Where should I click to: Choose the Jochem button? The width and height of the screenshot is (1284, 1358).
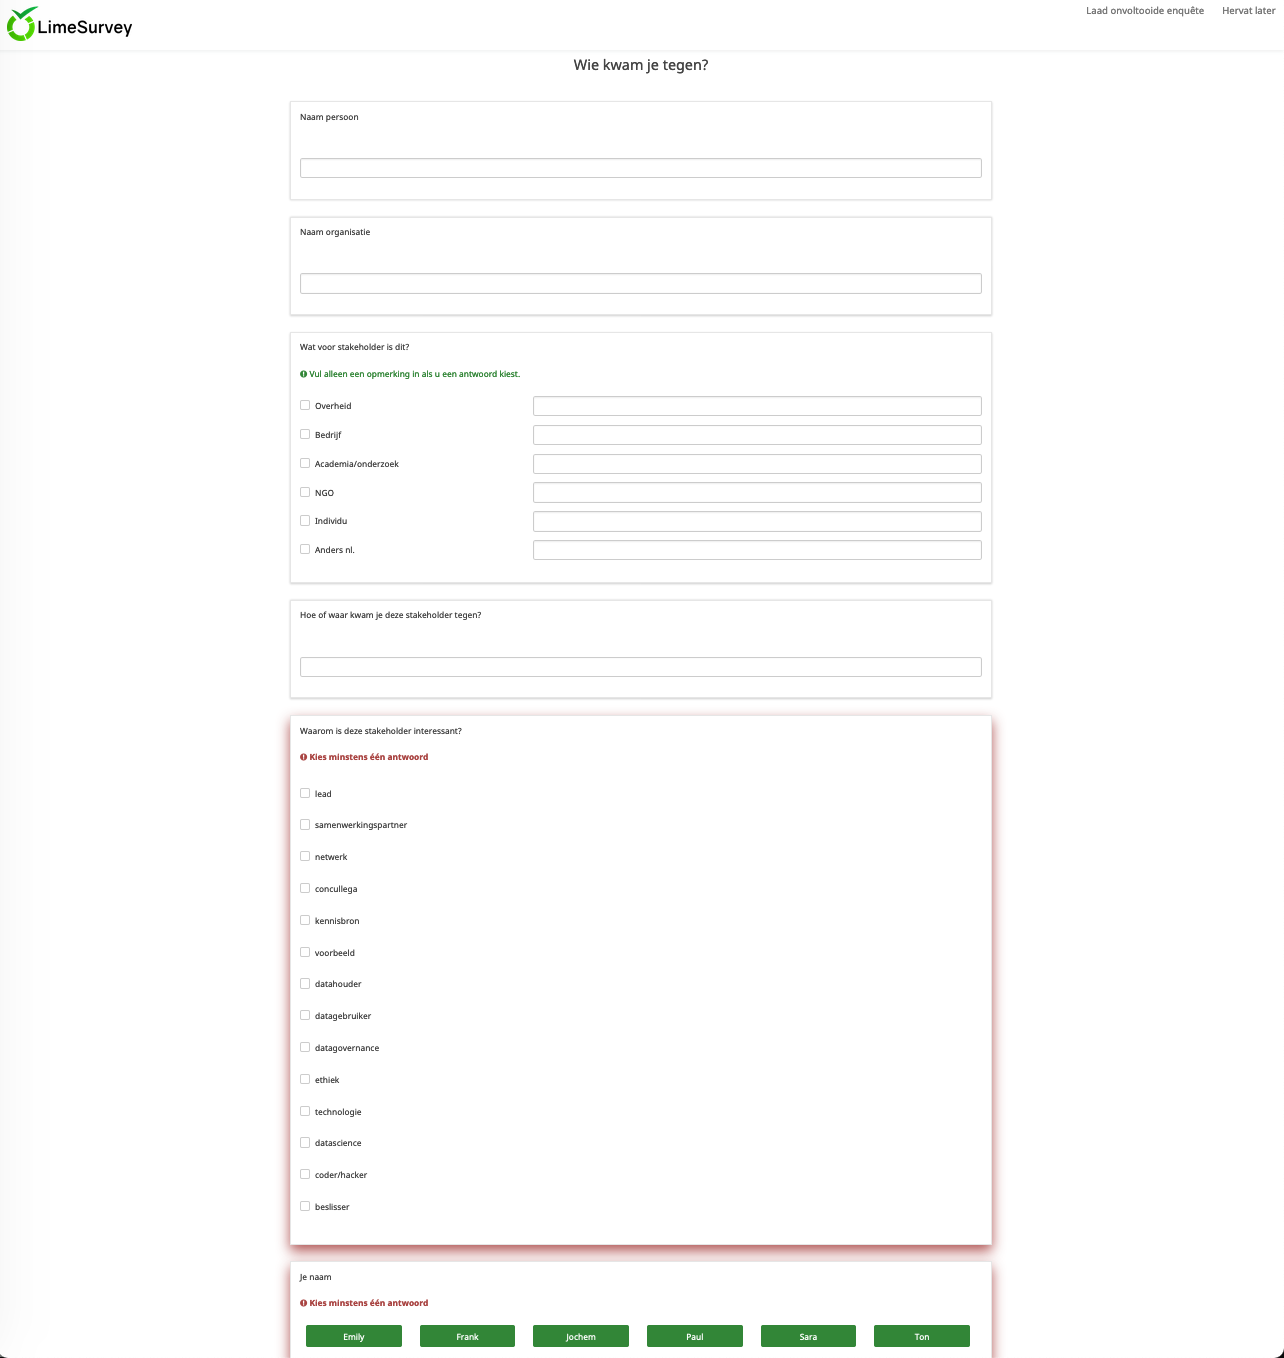click(580, 1337)
